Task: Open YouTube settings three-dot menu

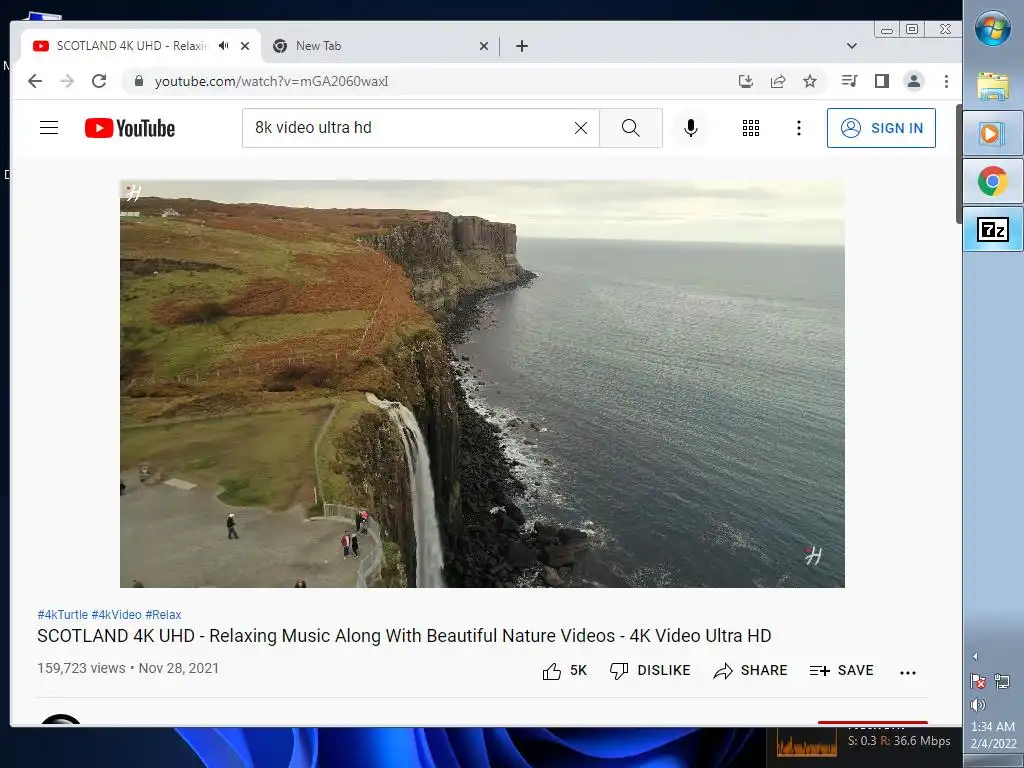Action: point(799,128)
